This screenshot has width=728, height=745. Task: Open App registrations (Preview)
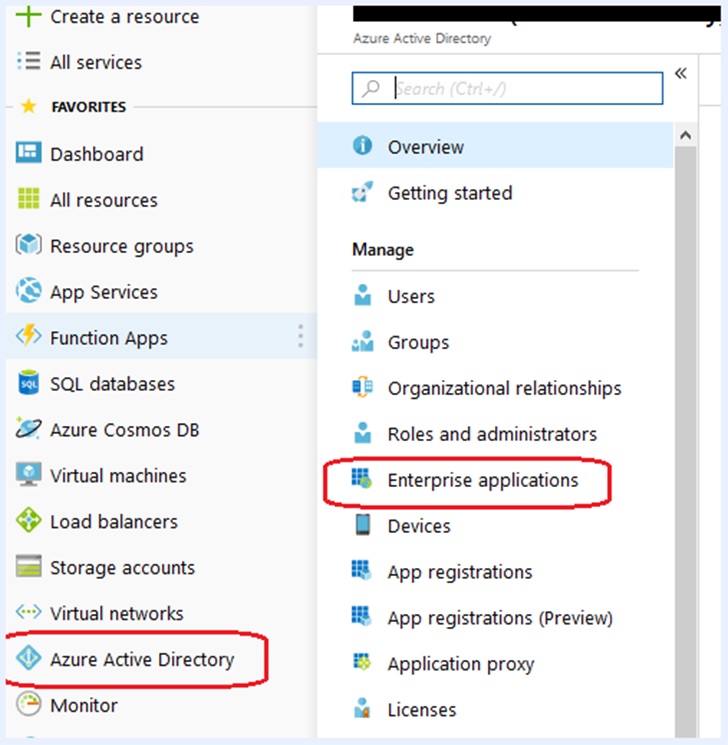499,618
